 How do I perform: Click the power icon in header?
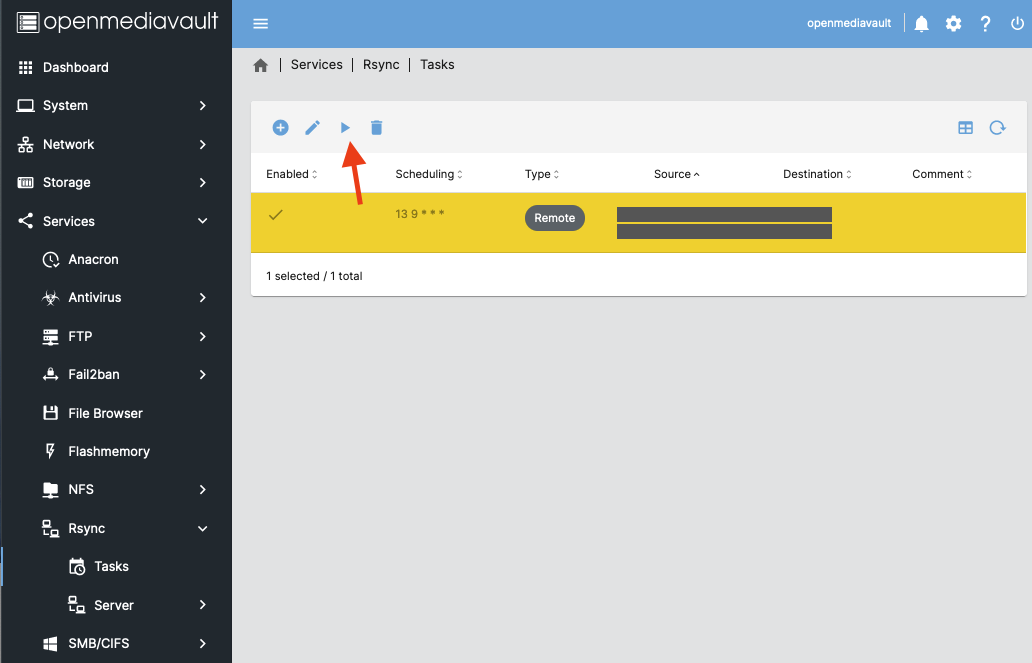(1017, 23)
